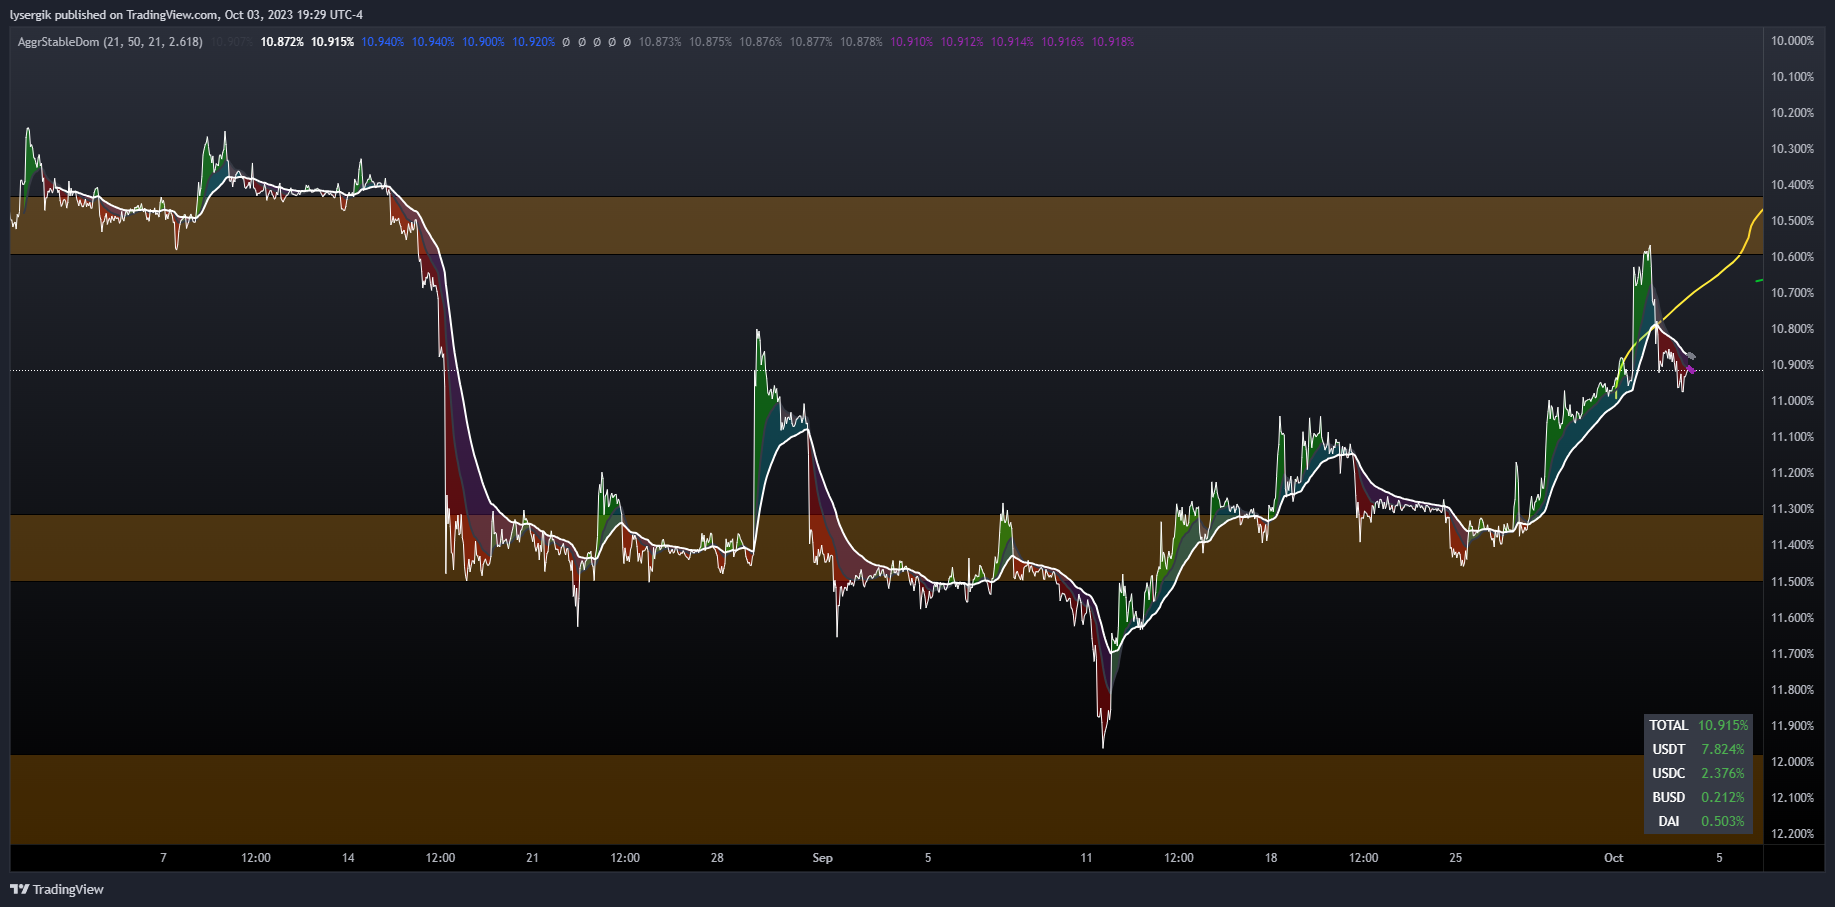Click the 25 date label on time axis
1835x907 pixels.
click(1455, 858)
